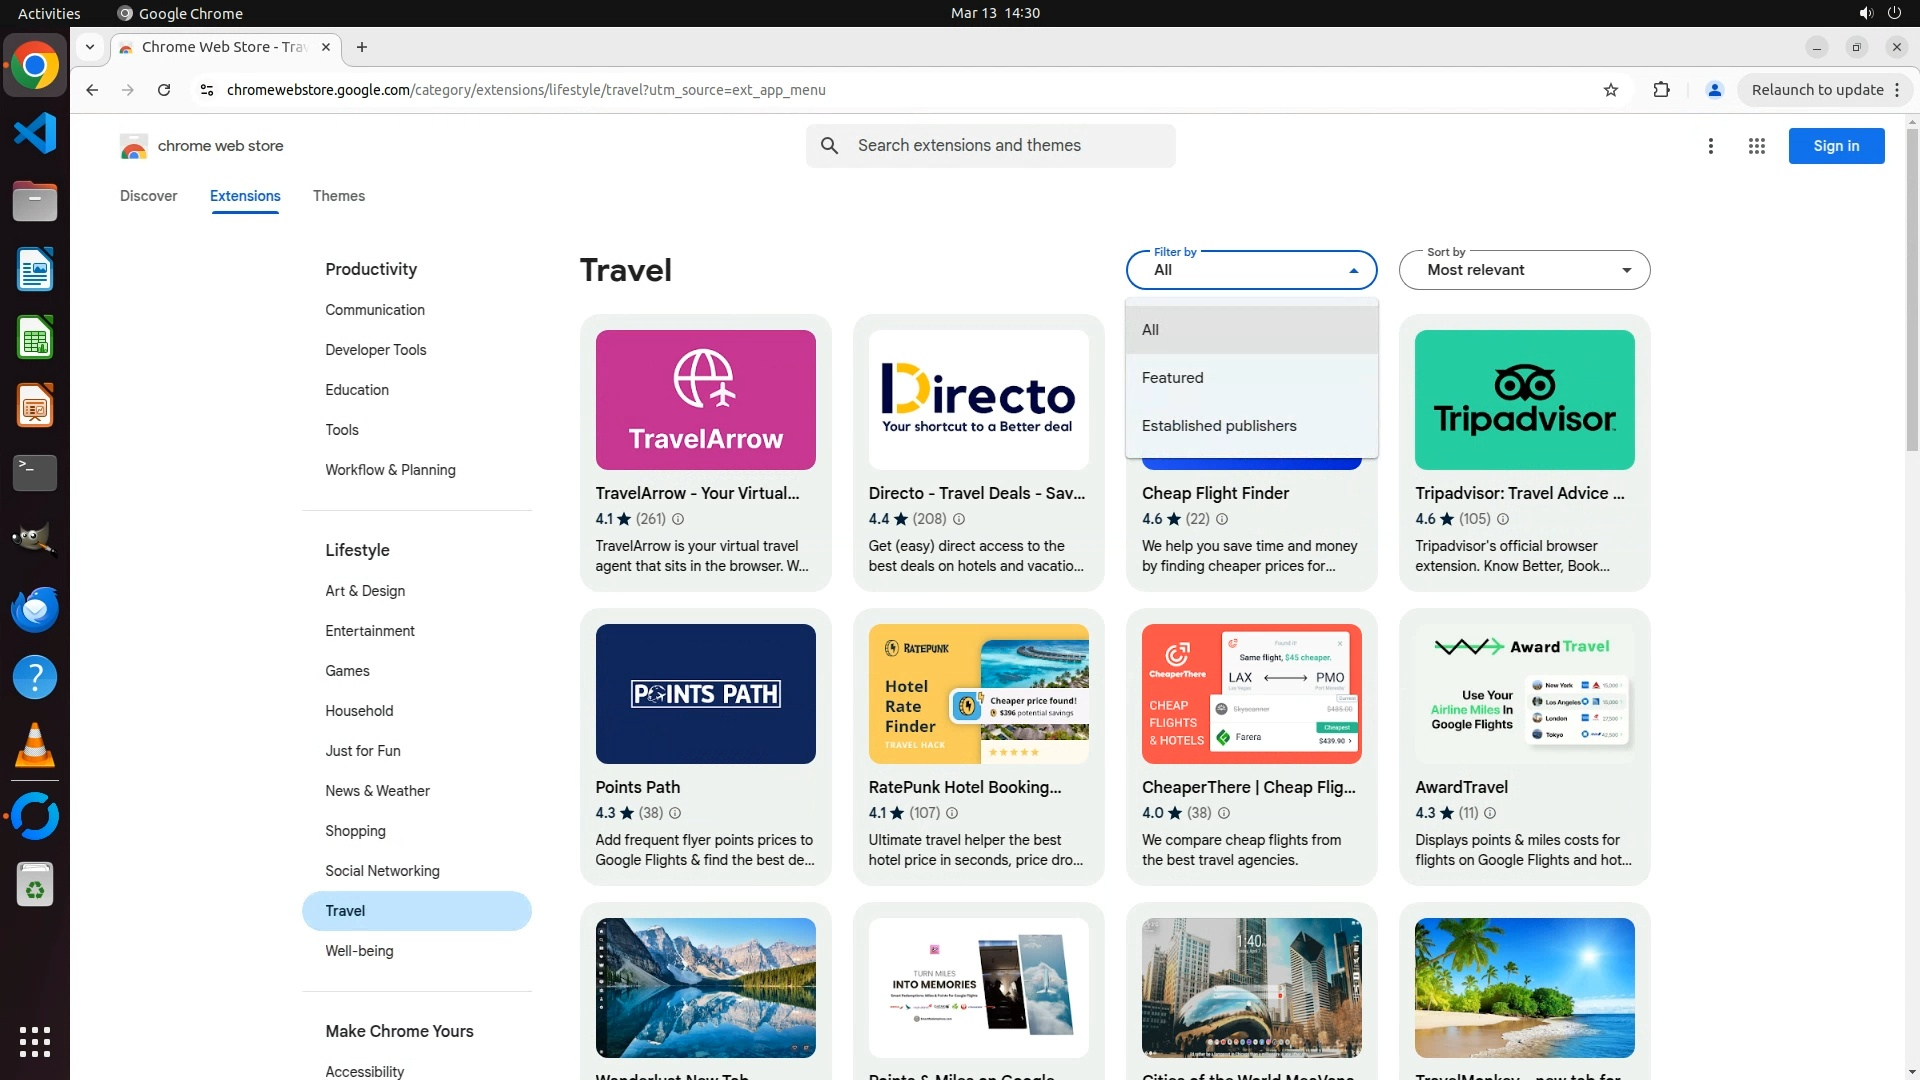1920x1080 pixels.
Task: Open the Extensions puzzle icon in toolbar
Action: [x=1661, y=90]
